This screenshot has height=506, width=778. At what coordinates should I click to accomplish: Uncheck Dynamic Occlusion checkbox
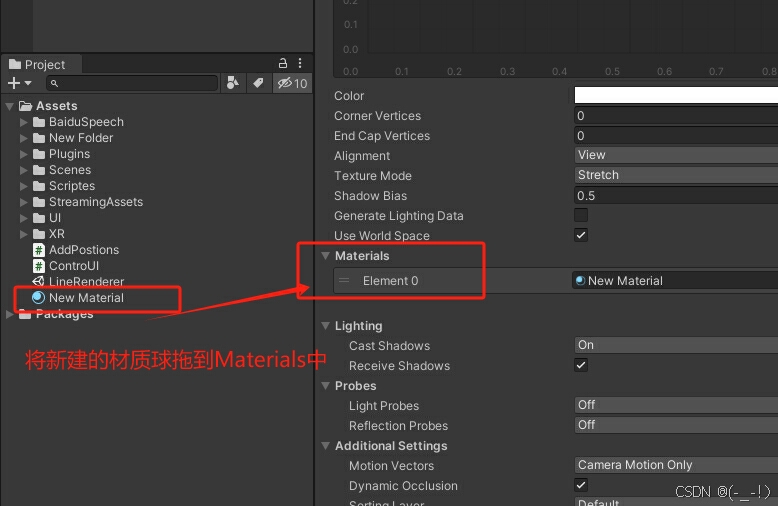point(581,485)
